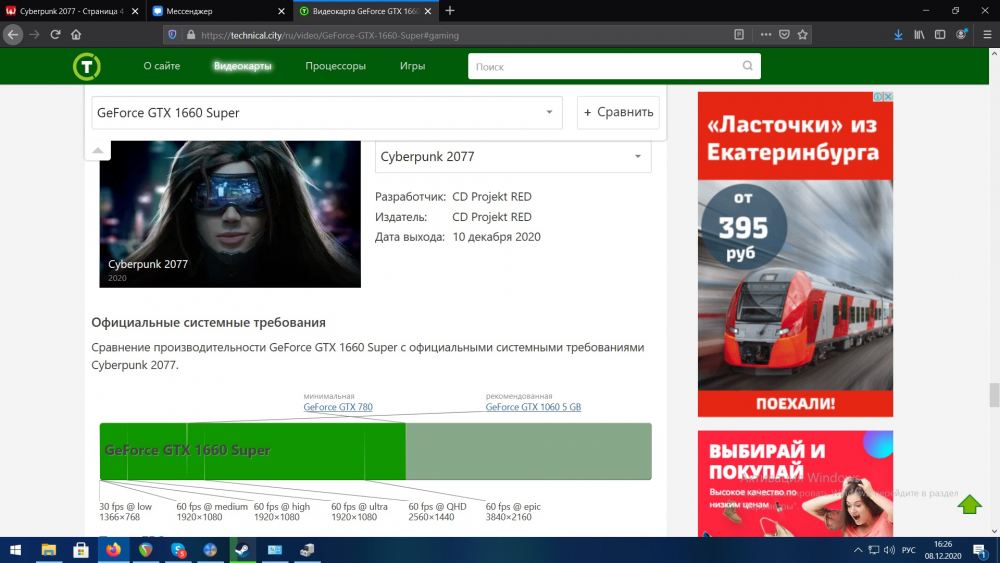This screenshot has width=1000, height=563.
Task: Open Firefox account menu
Action: pyautogui.click(x=962, y=34)
